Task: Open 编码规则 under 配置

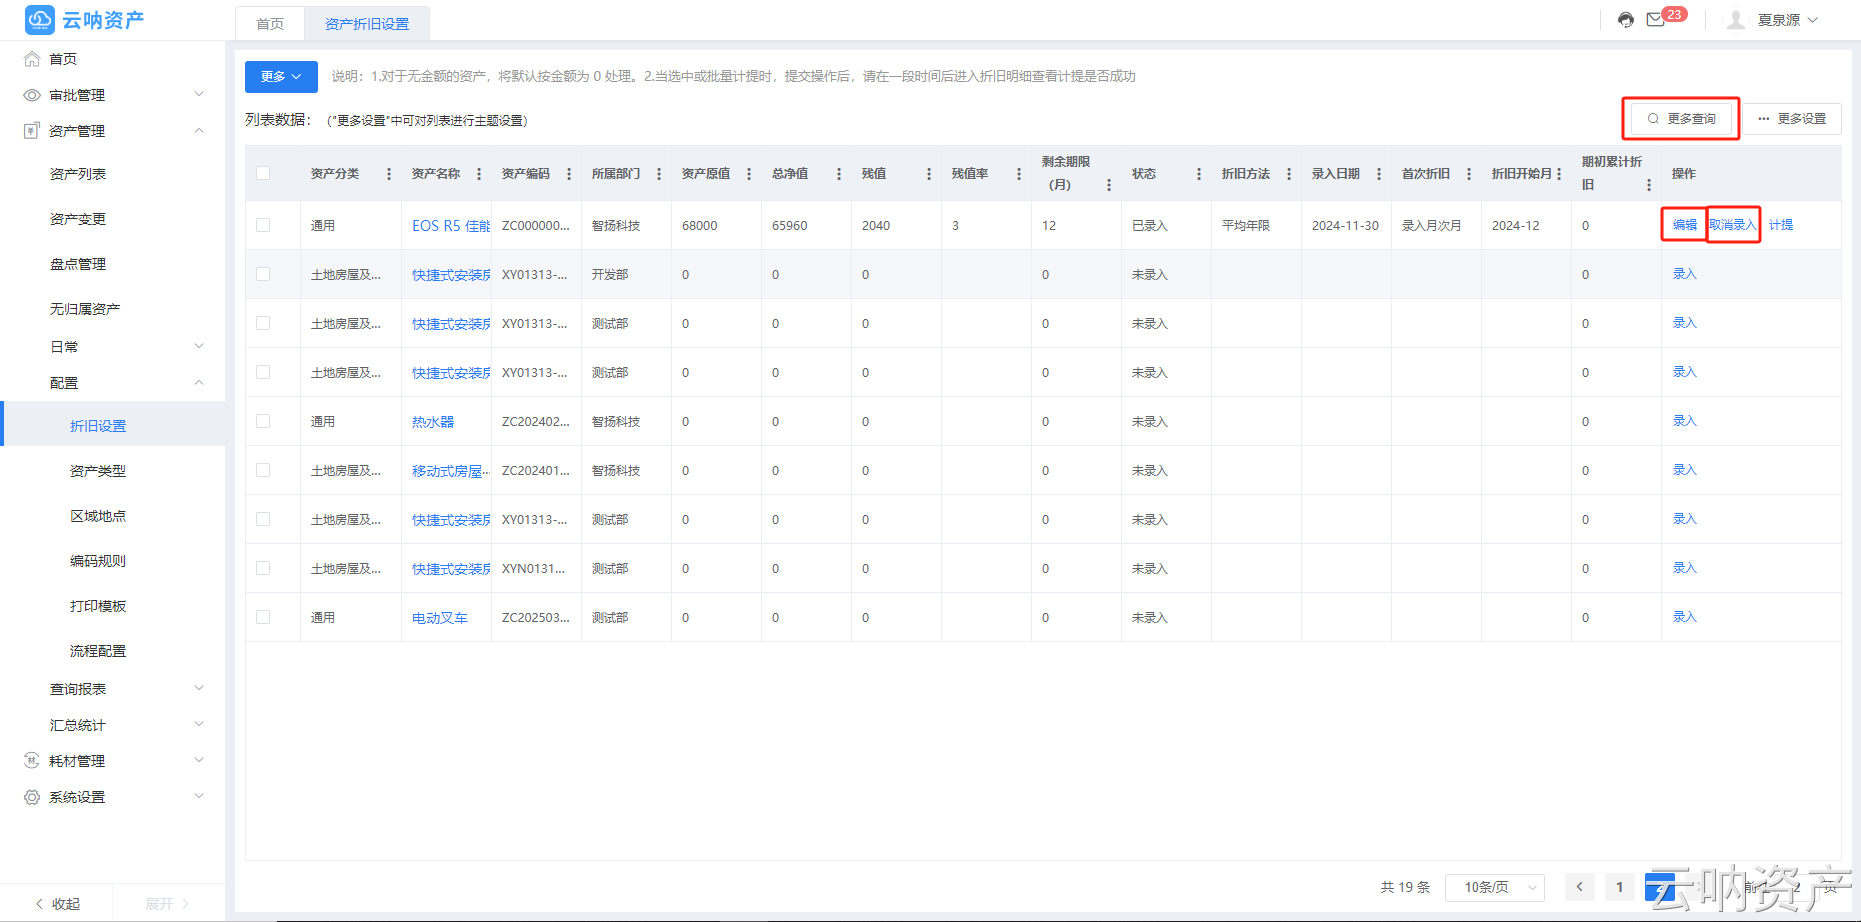Action: [x=98, y=561]
